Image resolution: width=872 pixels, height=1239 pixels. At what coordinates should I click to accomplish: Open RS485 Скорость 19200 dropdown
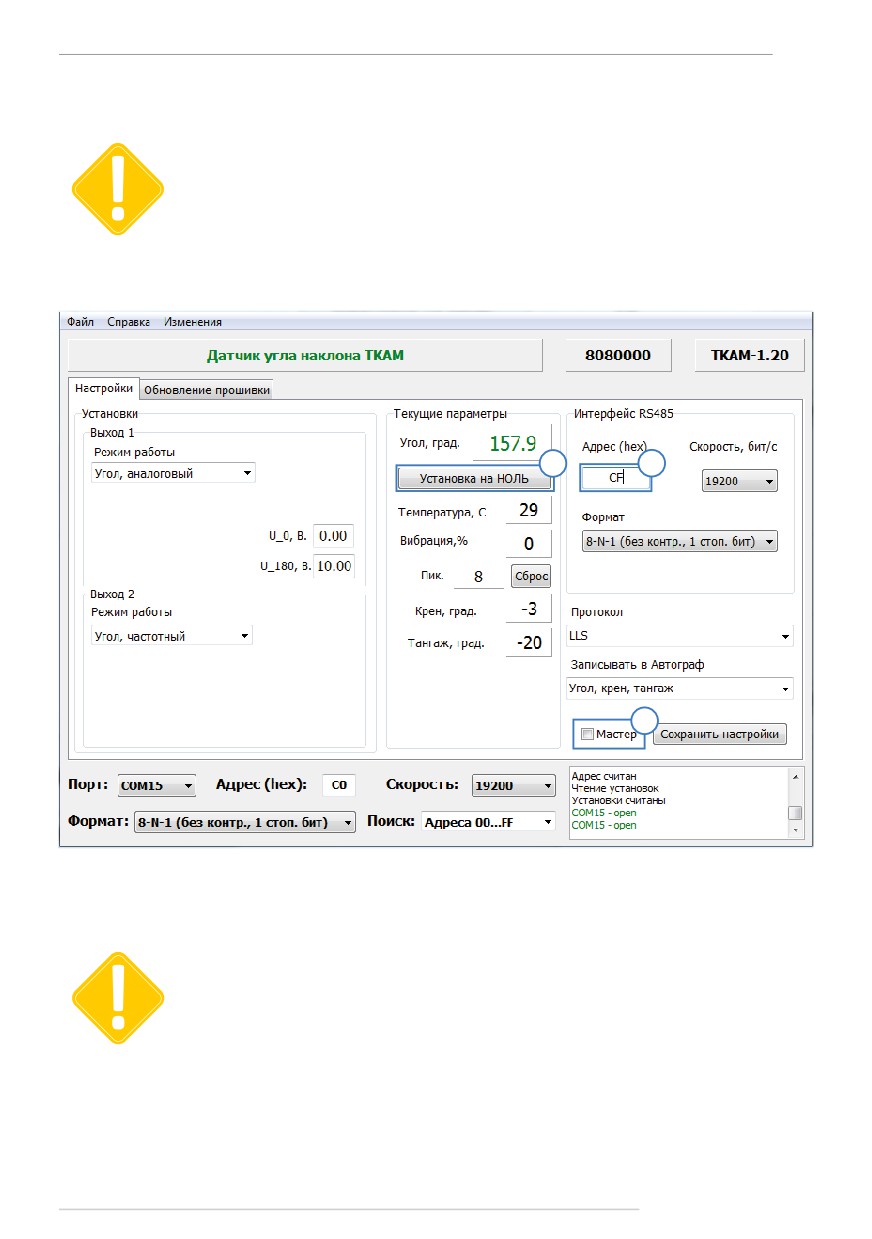[x=740, y=481]
